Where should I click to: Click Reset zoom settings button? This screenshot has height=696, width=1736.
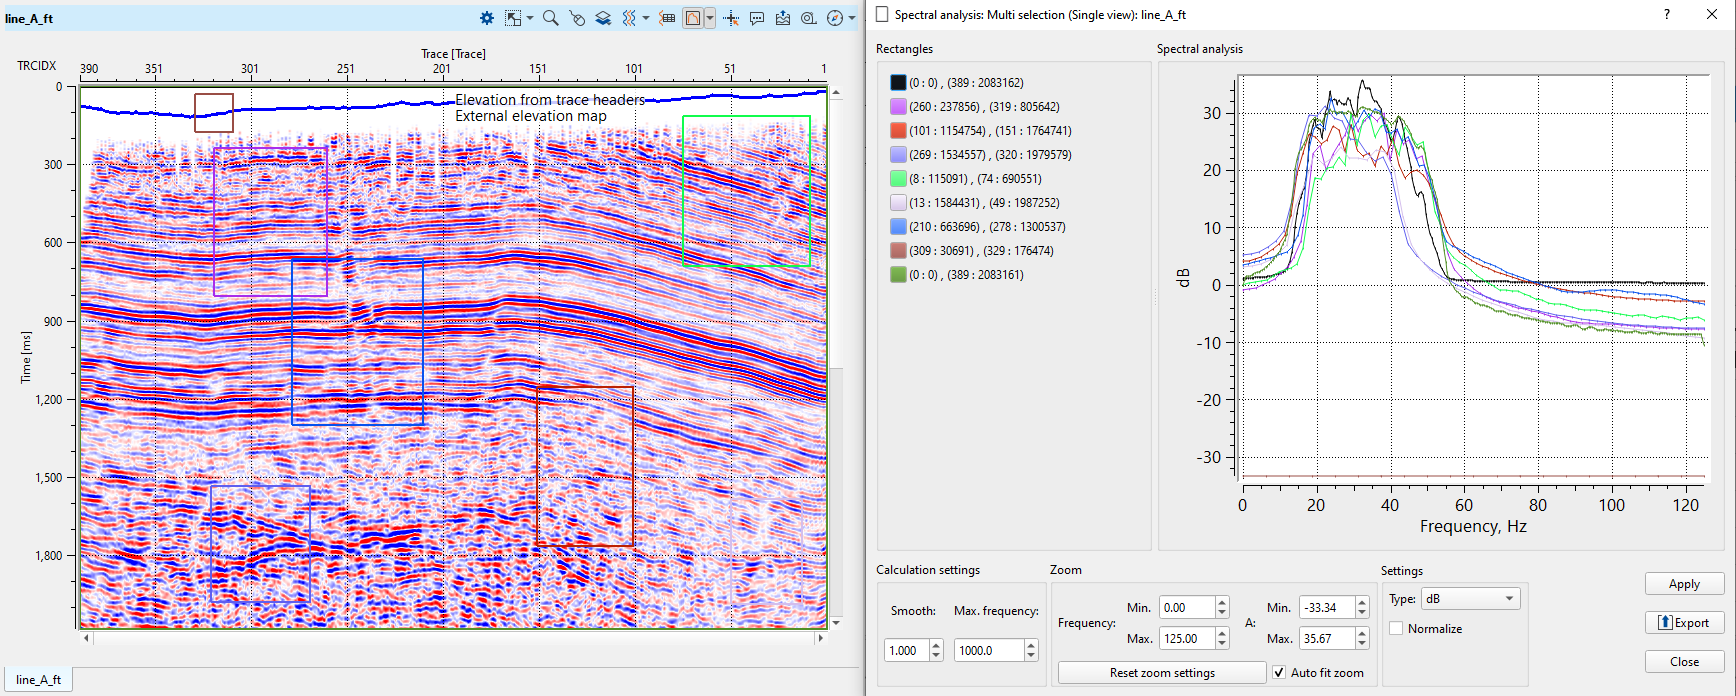point(1161,673)
